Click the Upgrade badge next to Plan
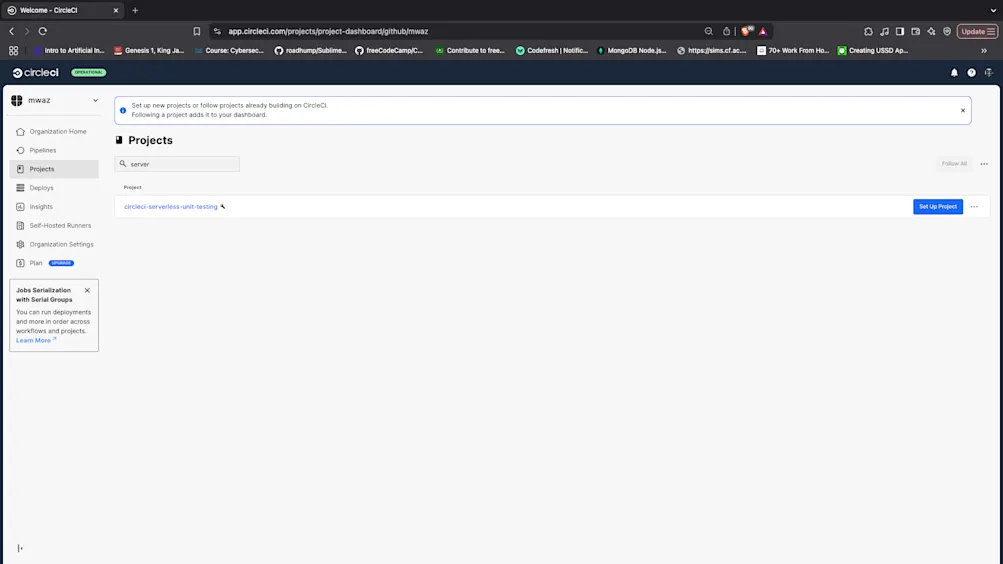 61,263
